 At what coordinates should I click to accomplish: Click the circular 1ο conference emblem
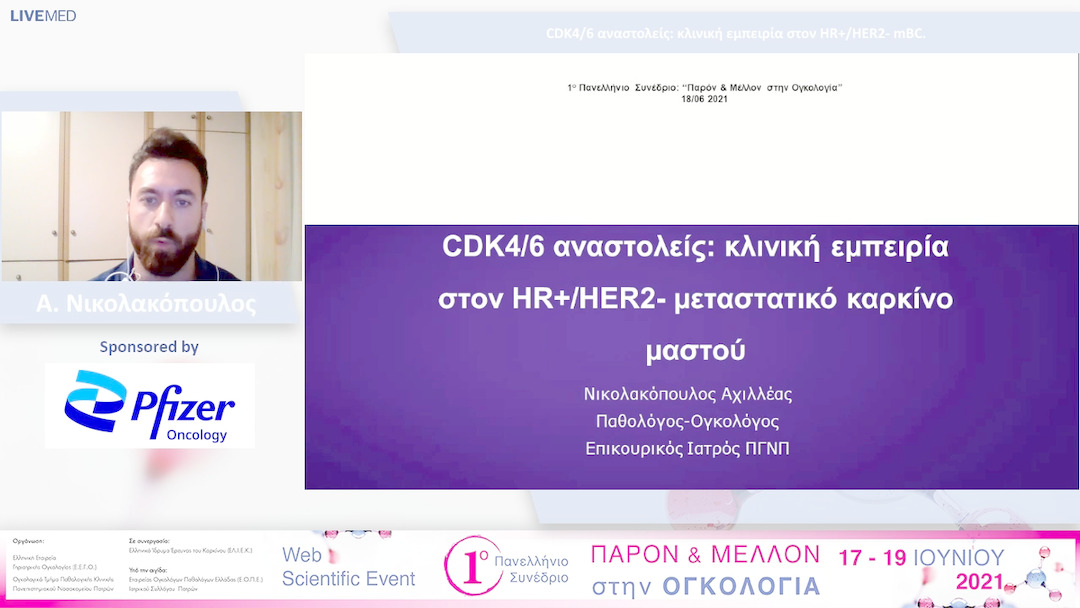pos(473,566)
